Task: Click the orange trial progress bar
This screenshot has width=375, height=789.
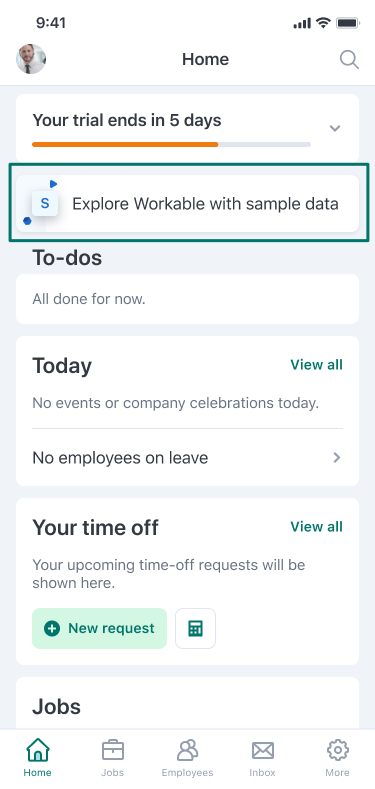Action: (125, 144)
